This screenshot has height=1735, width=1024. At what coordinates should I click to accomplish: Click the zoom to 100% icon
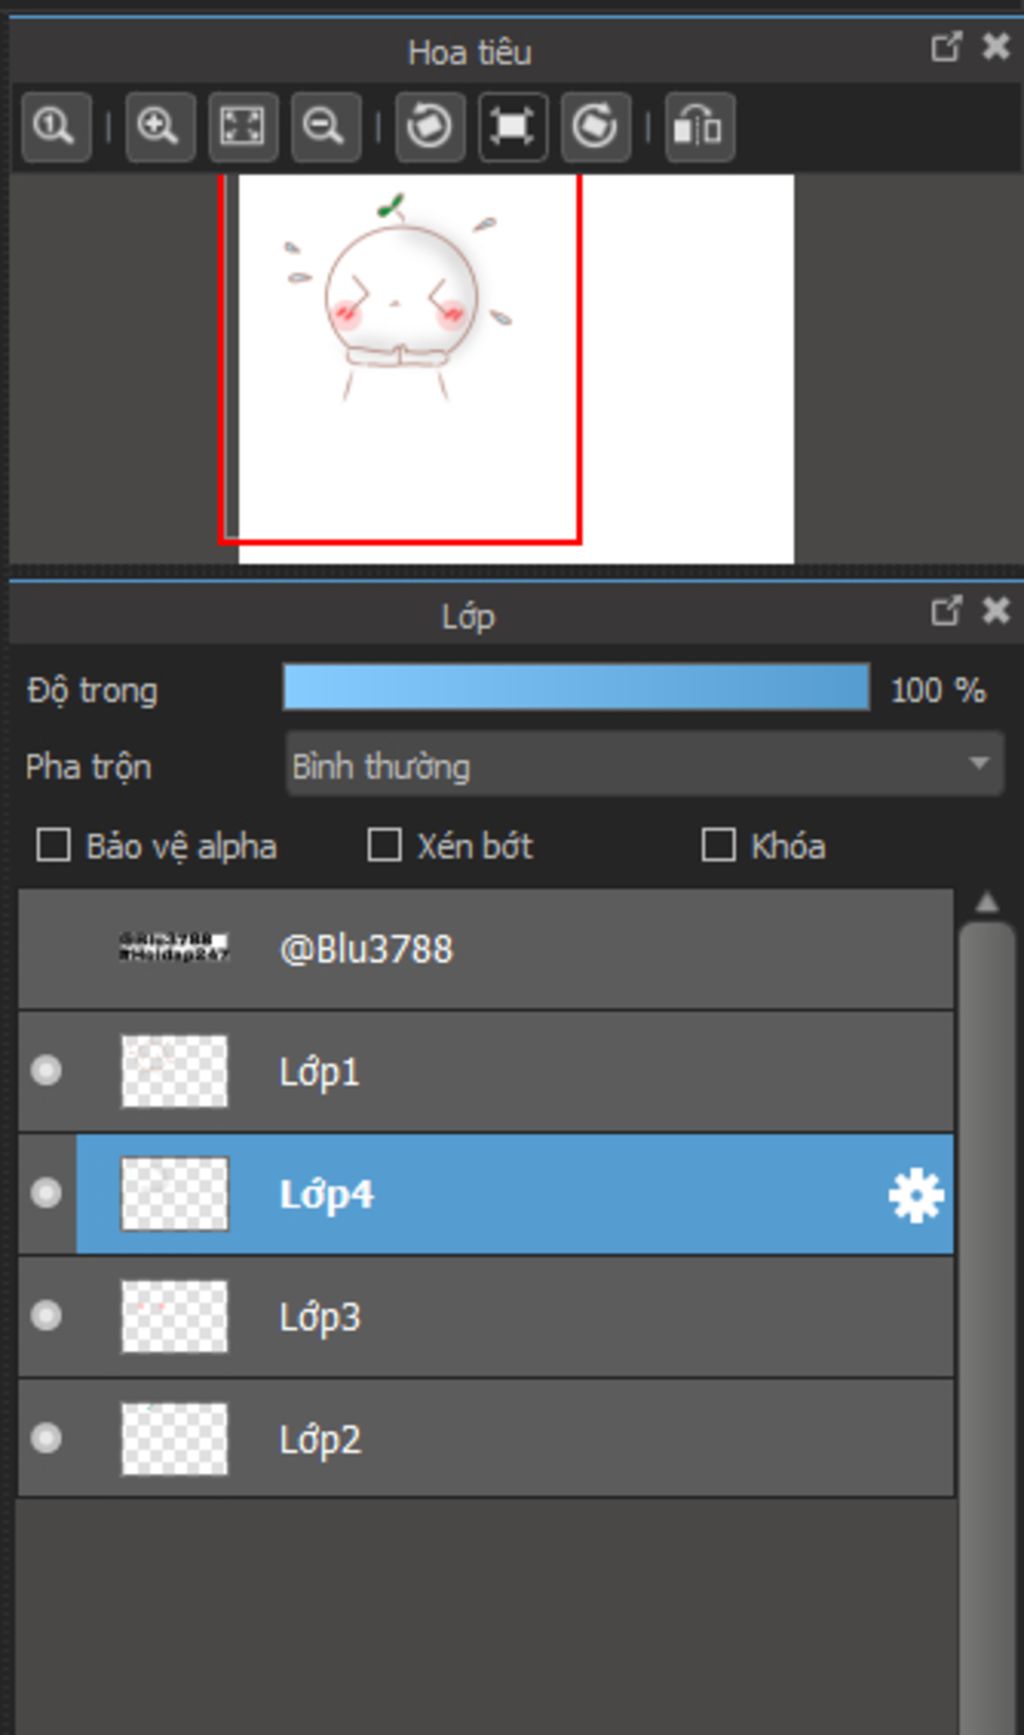55,127
